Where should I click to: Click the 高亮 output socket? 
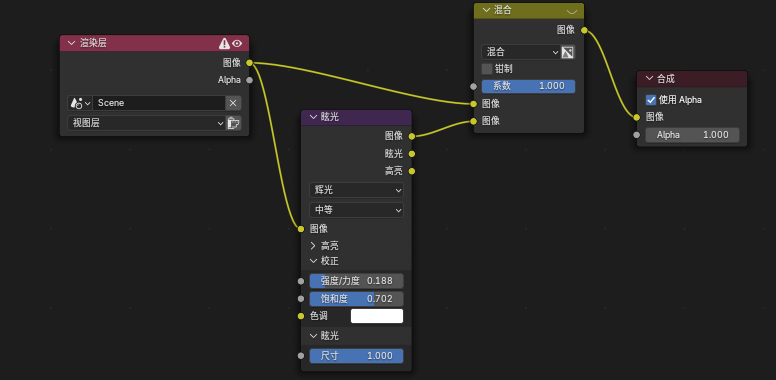[412, 171]
